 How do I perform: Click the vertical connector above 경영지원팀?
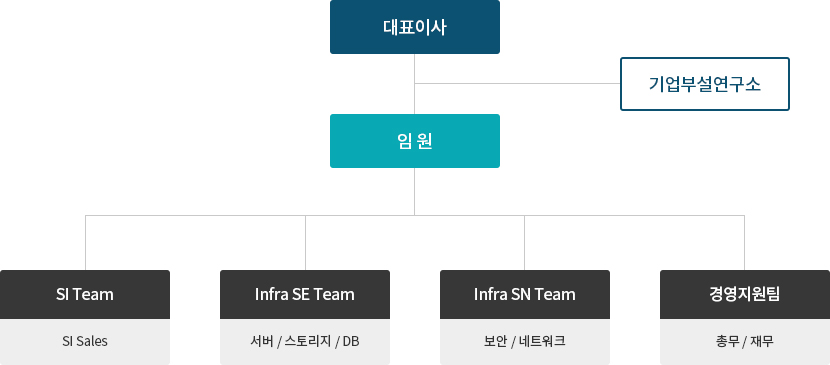coord(744,243)
